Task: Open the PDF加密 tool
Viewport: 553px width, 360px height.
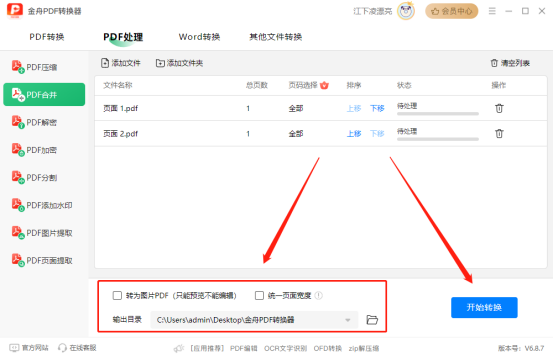Action: tap(43, 150)
